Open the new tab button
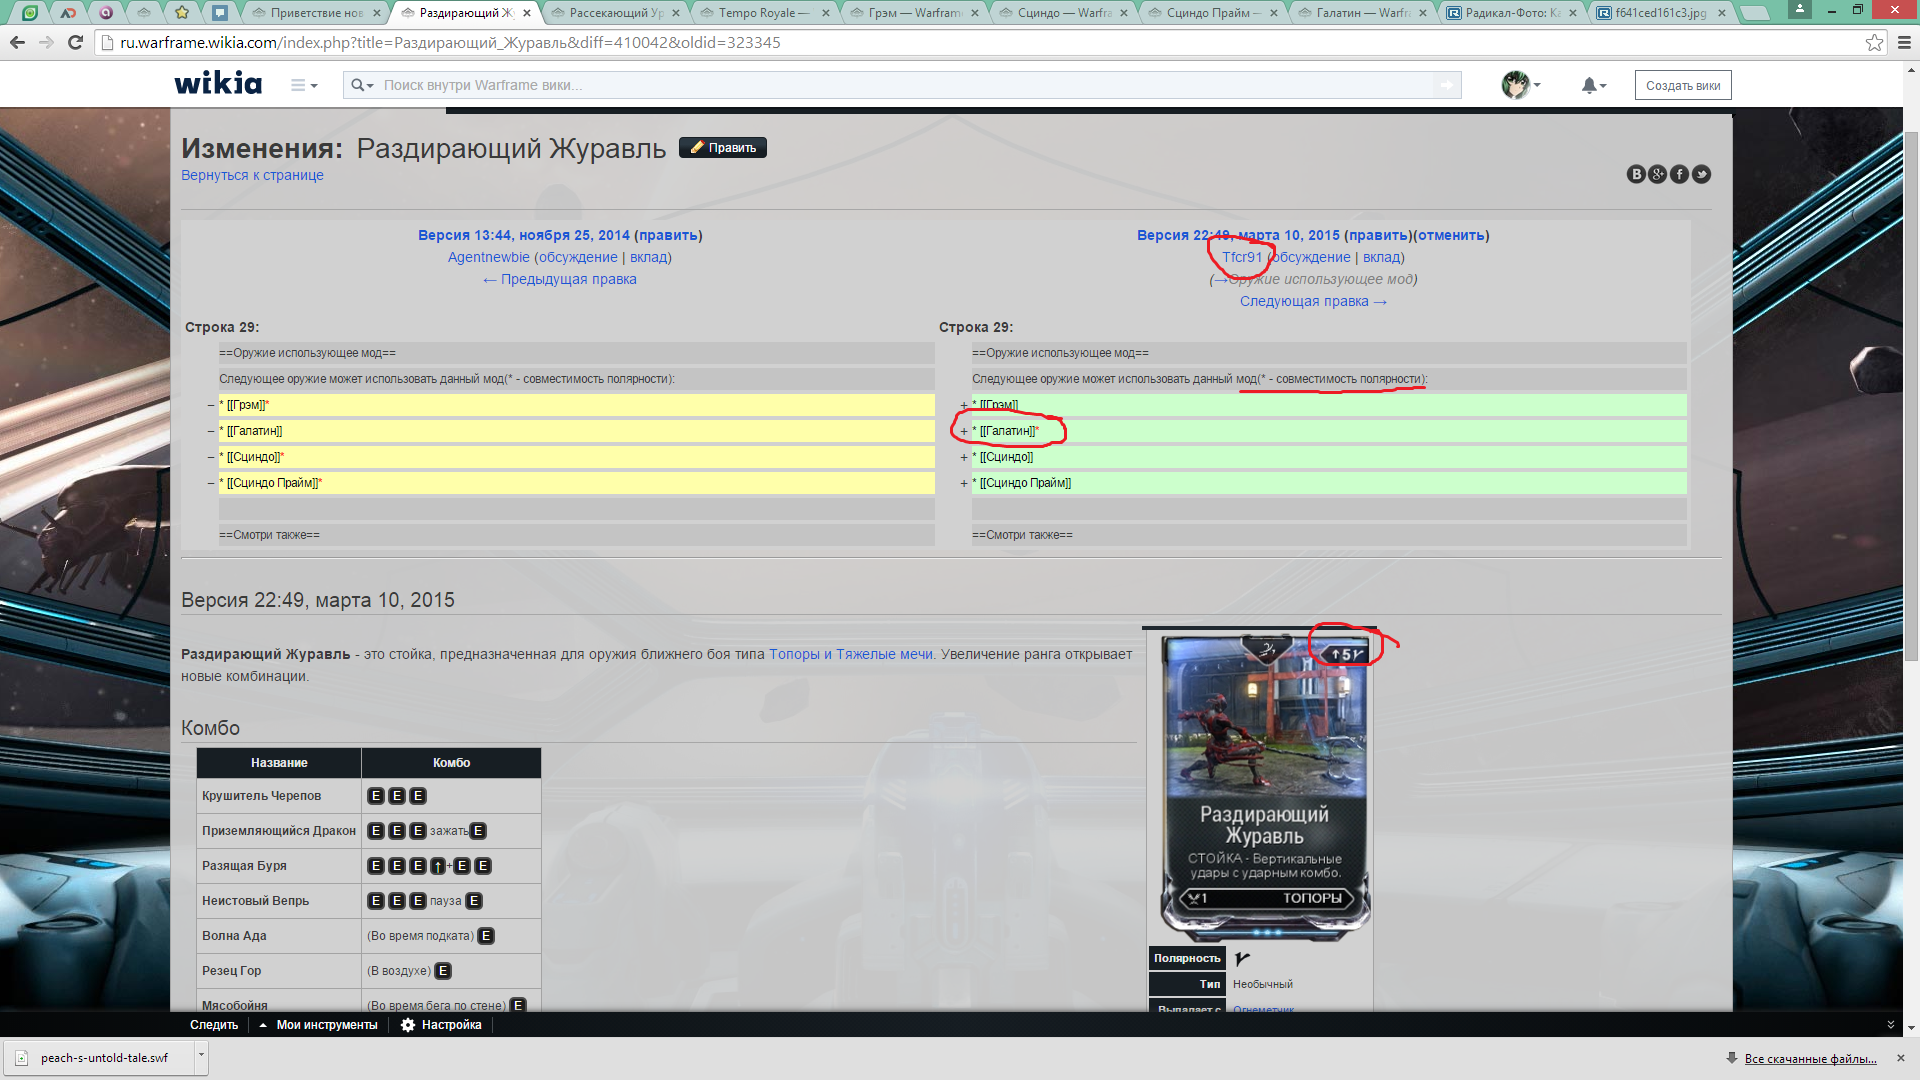Image resolution: width=1920 pixels, height=1080 pixels. tap(1755, 13)
